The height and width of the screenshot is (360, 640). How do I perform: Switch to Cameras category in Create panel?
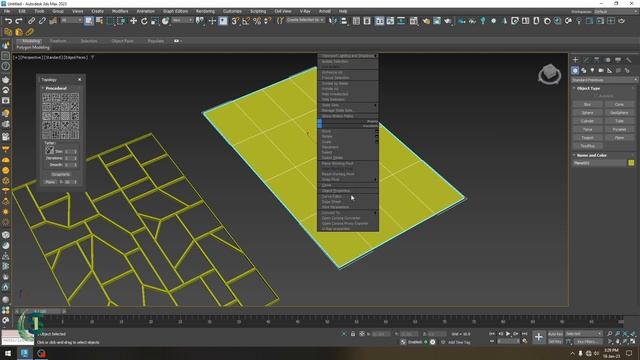tap(601, 71)
